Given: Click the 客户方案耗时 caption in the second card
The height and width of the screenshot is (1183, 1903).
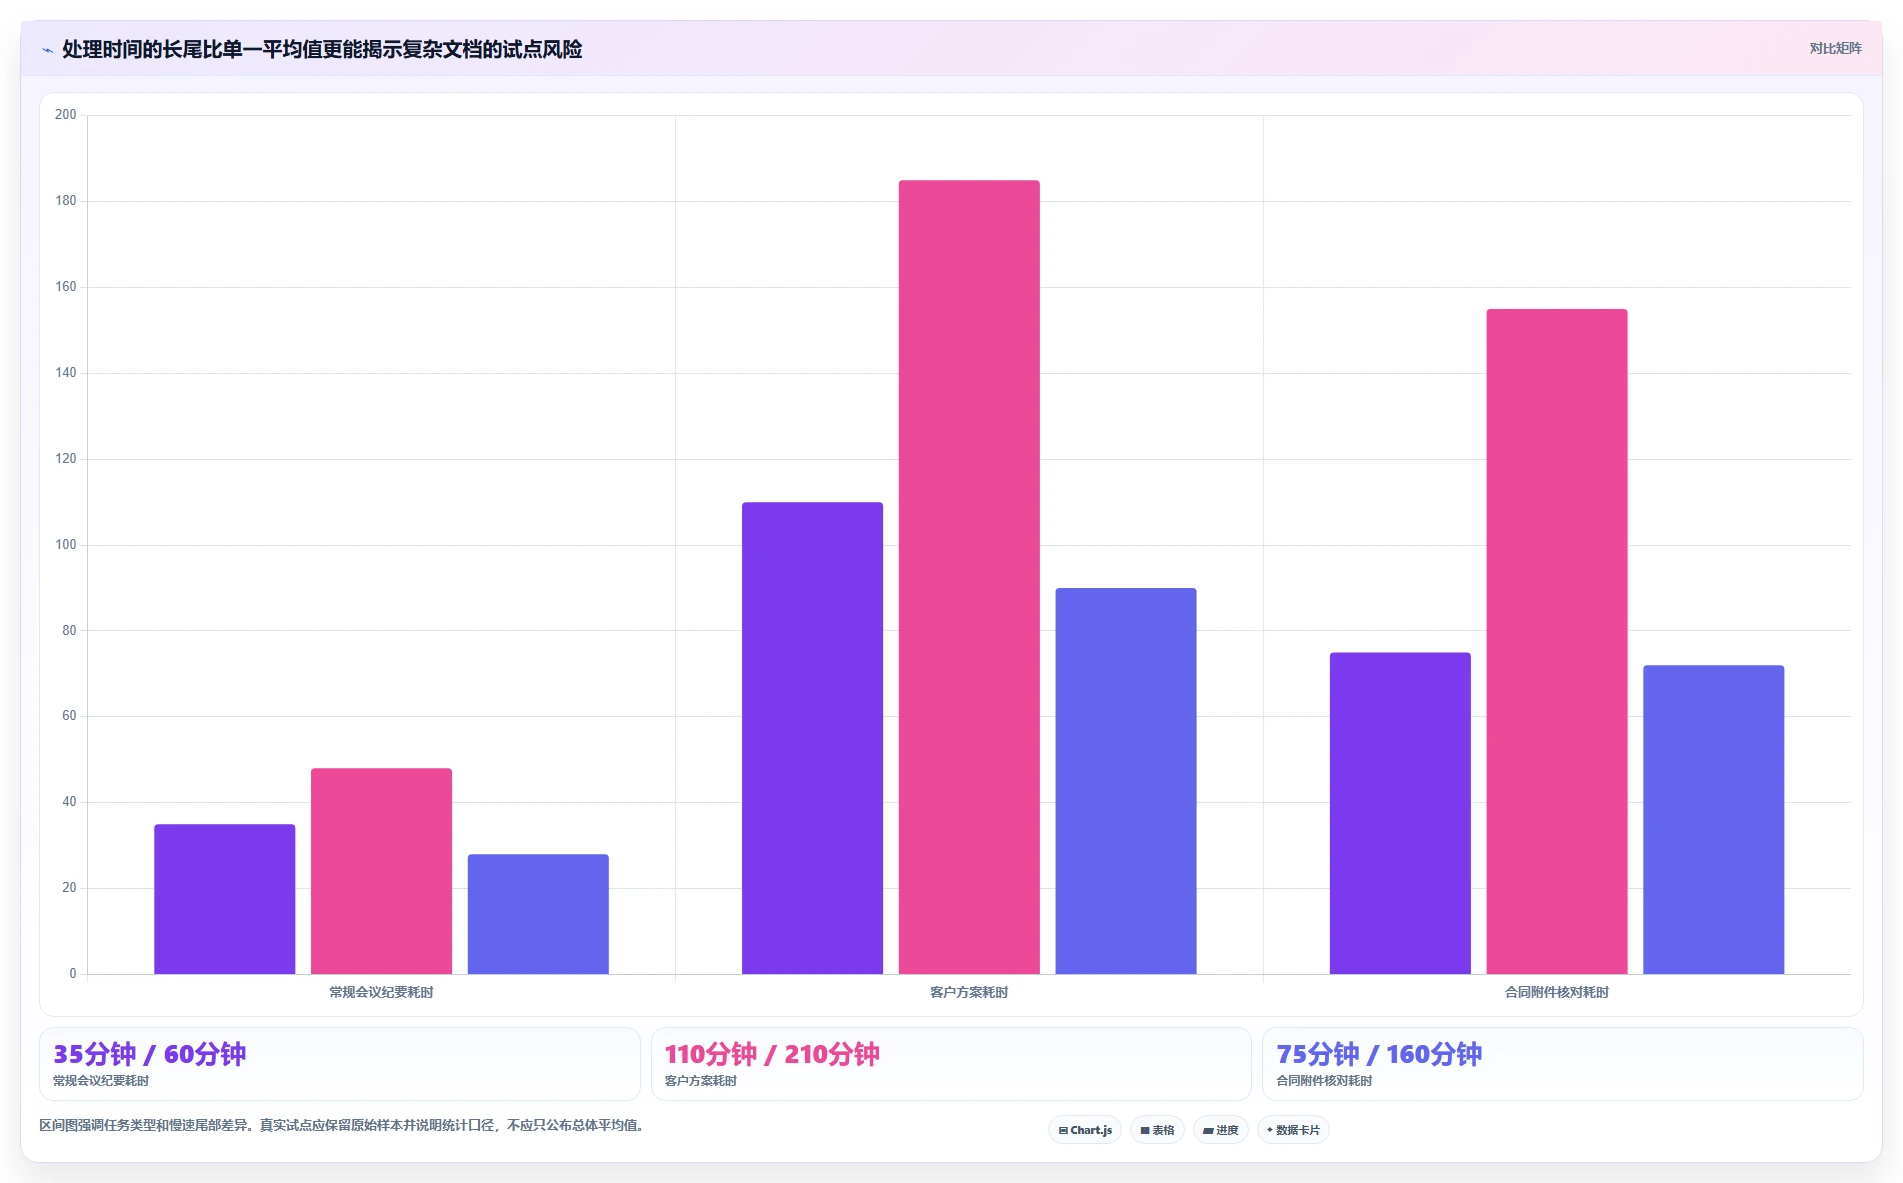Looking at the screenshot, I should click(x=701, y=1081).
